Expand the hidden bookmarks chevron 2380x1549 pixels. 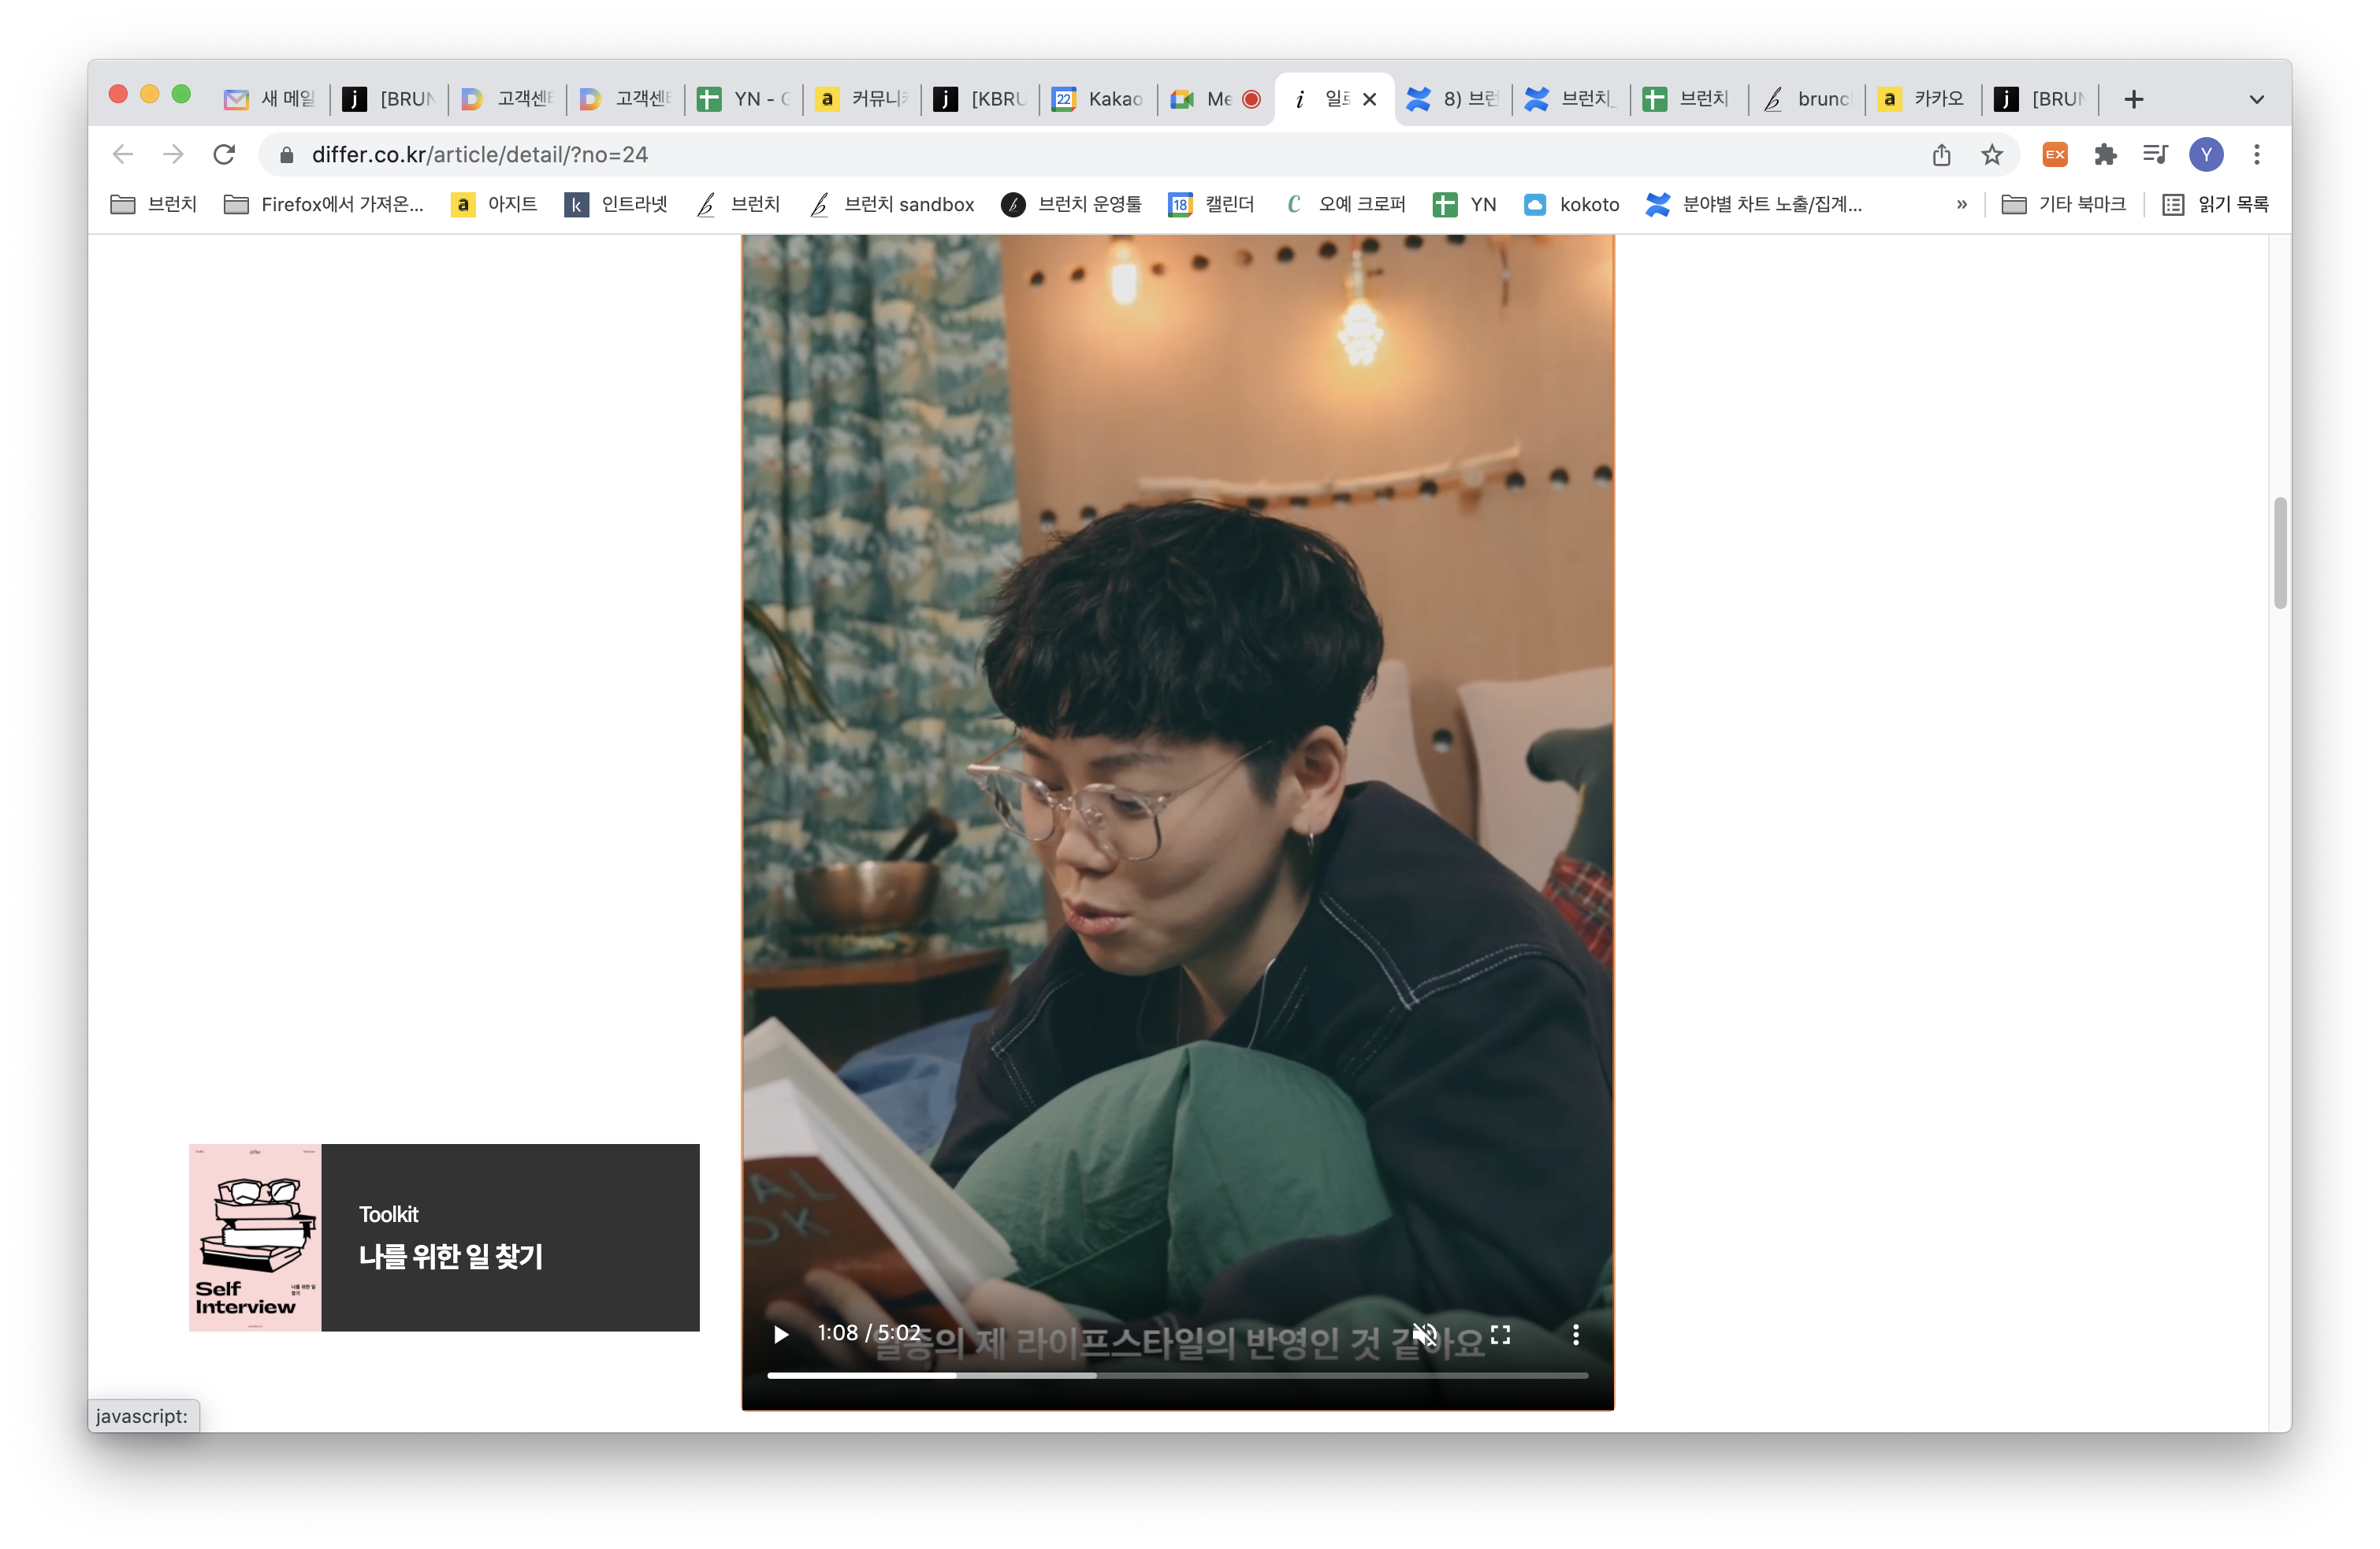click(1961, 204)
